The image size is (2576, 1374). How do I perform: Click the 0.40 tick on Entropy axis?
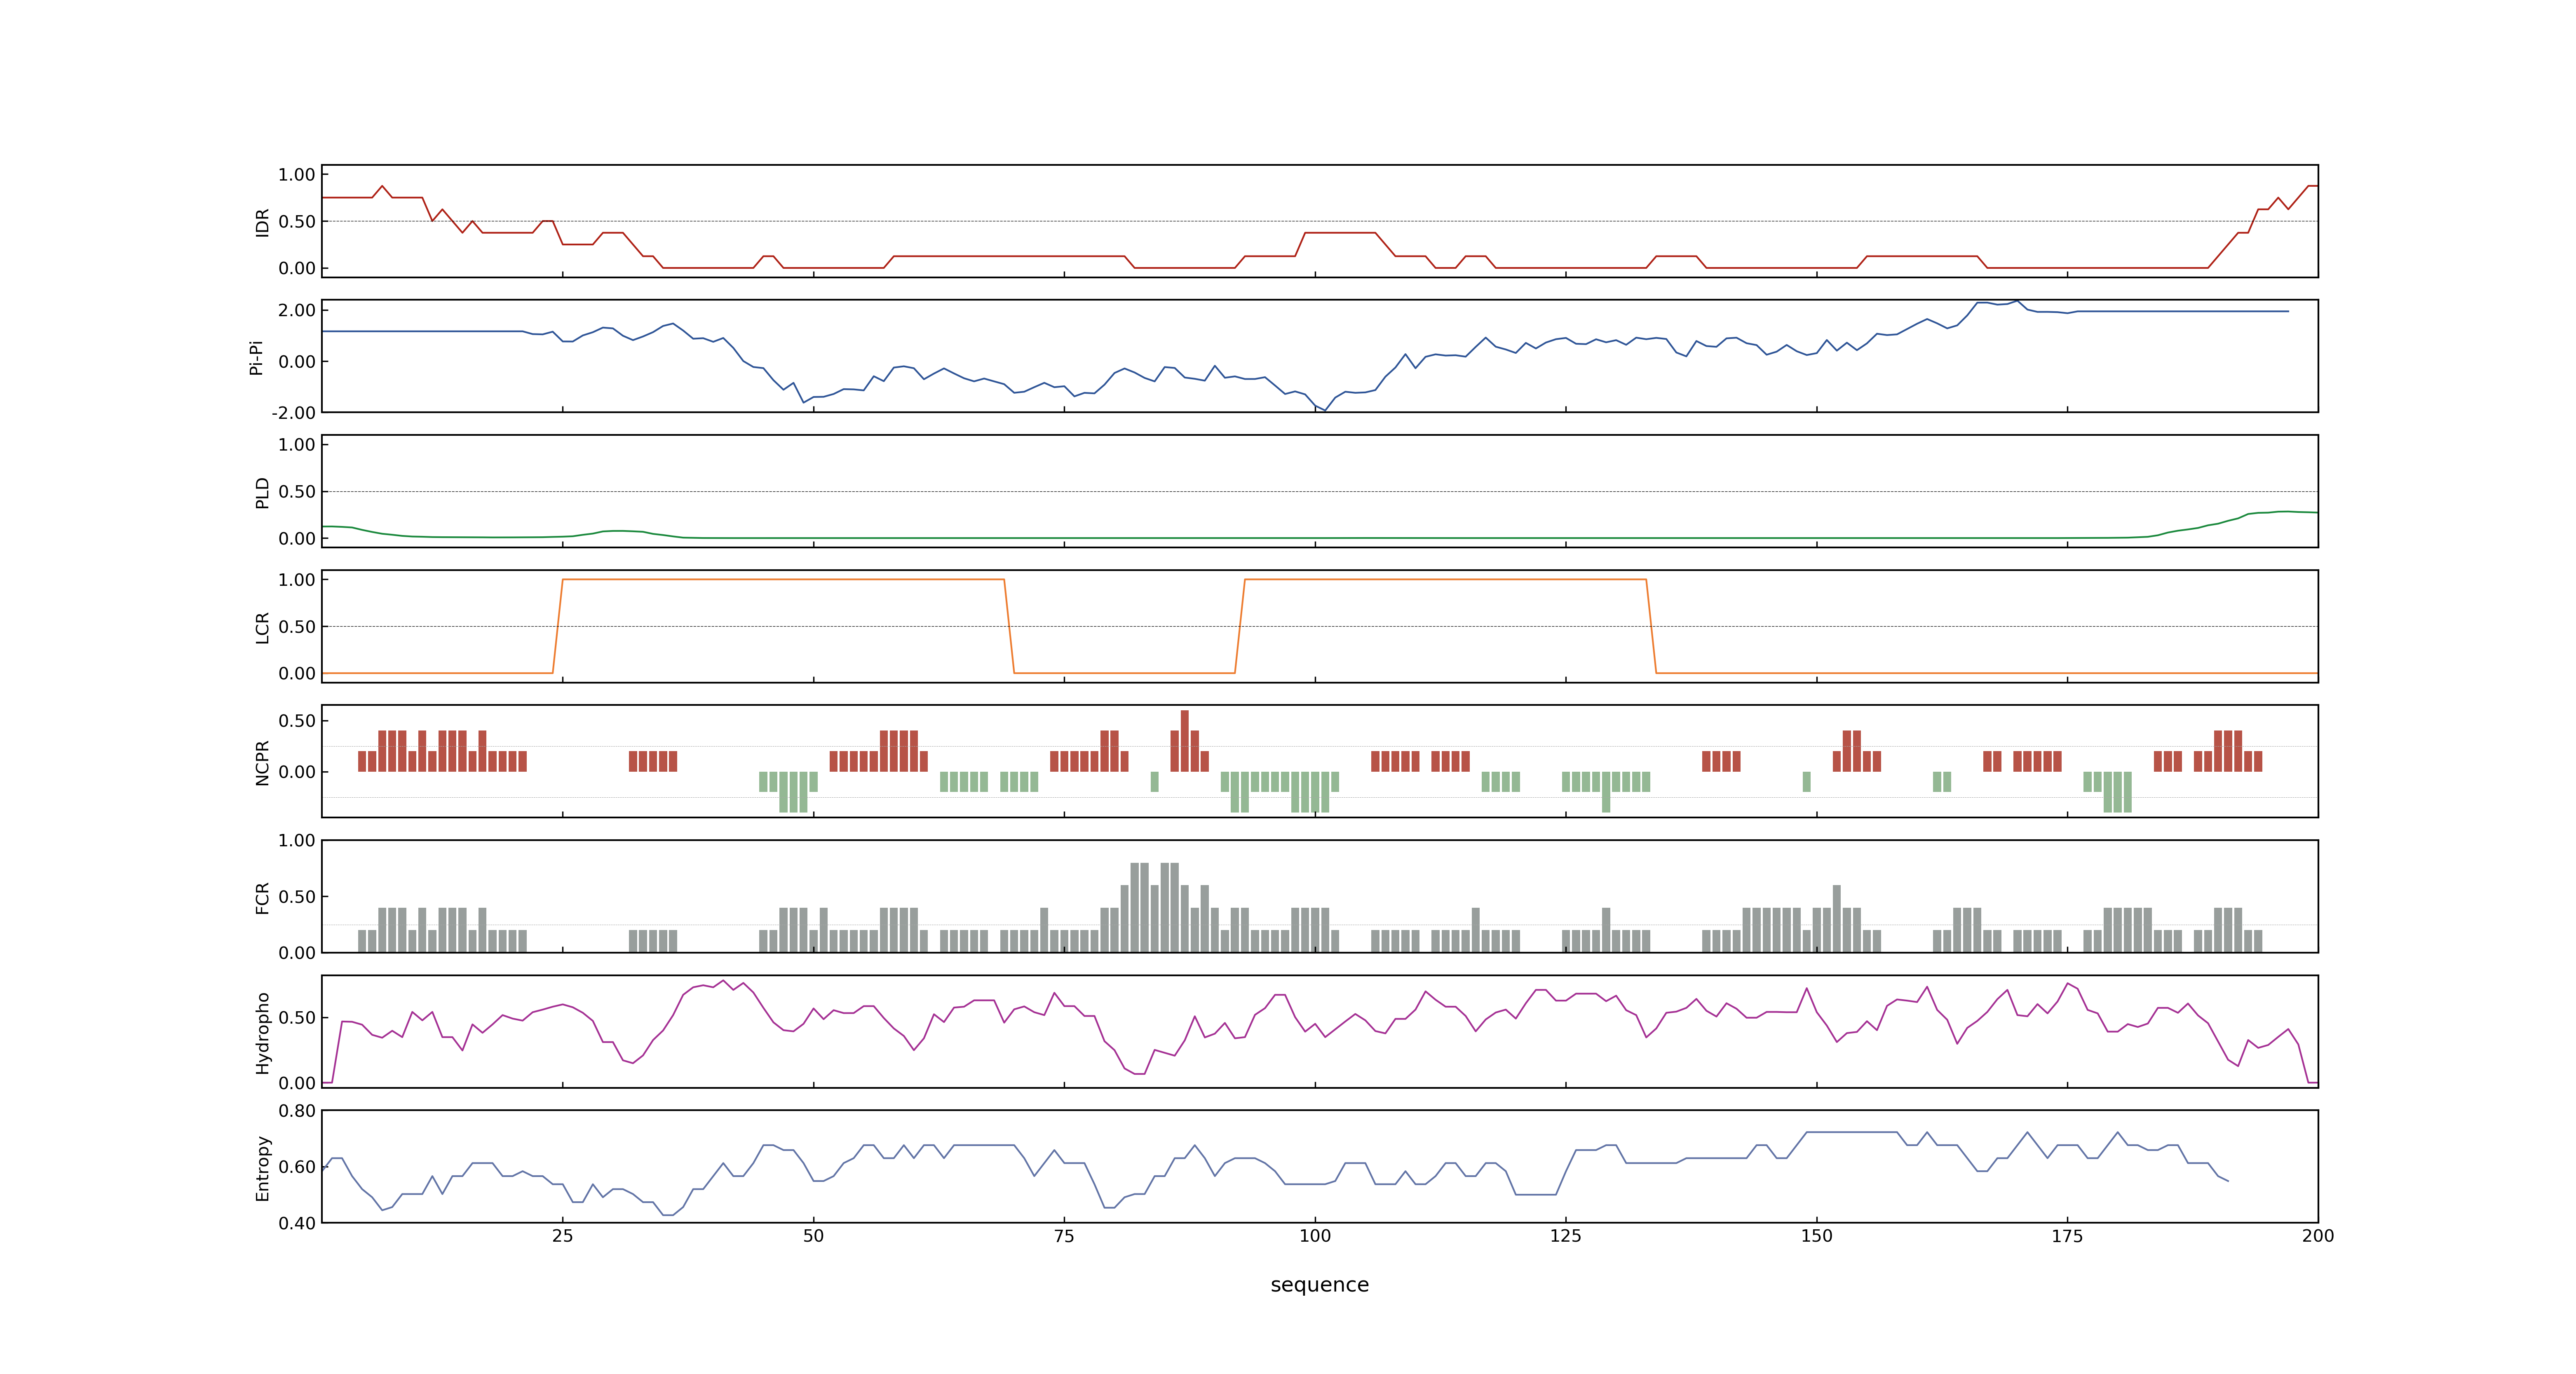(297, 1223)
